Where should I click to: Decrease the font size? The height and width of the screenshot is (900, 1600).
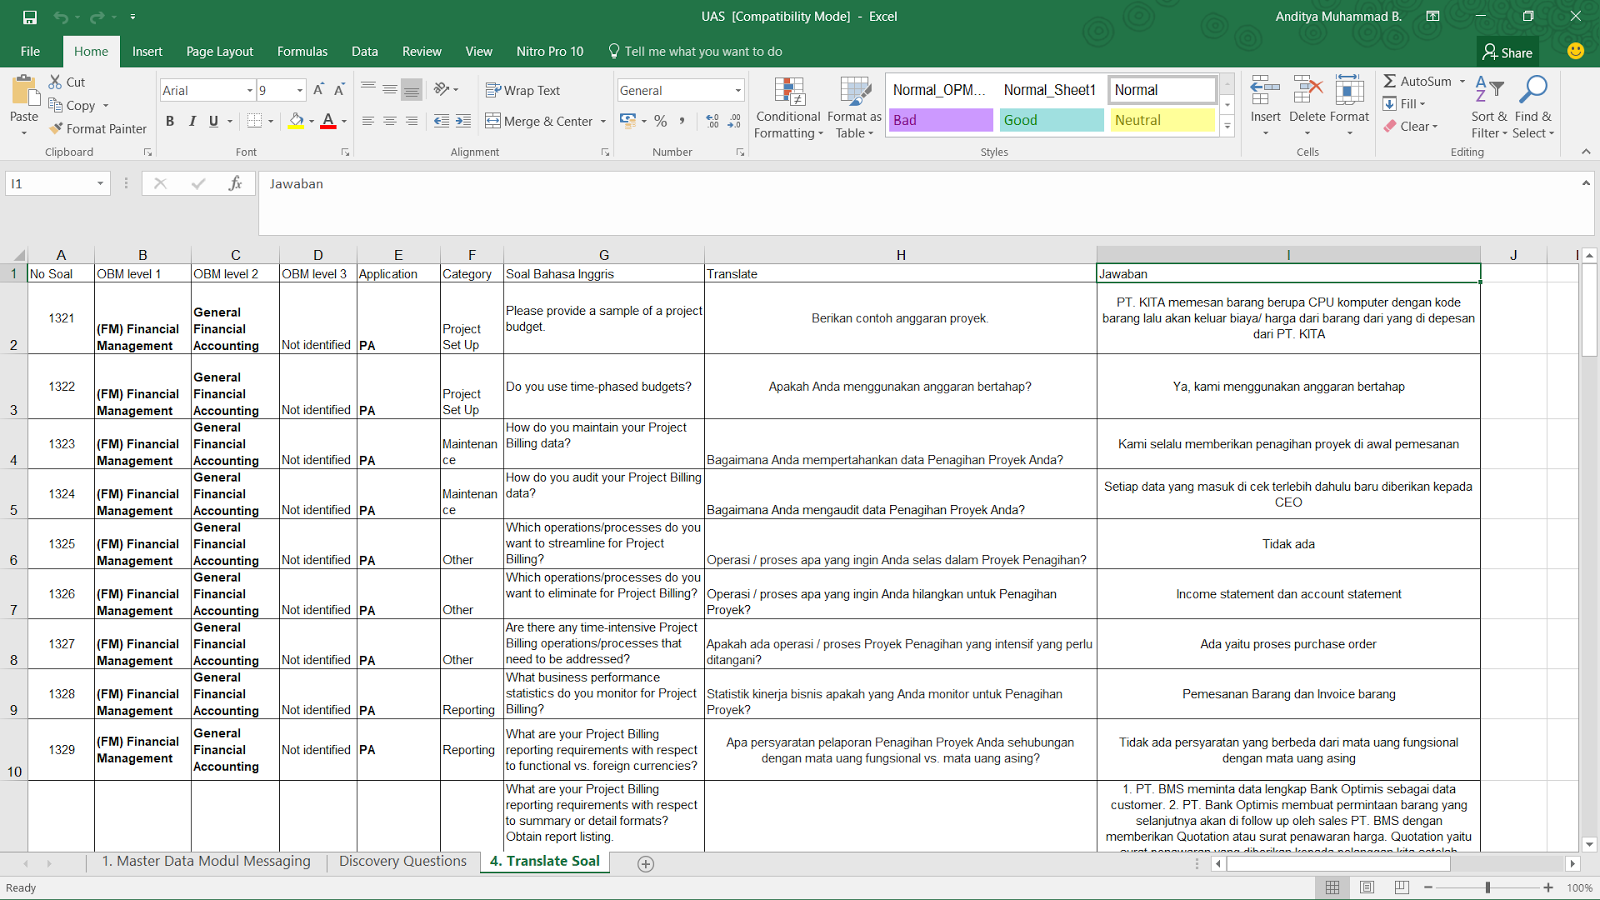(x=339, y=90)
